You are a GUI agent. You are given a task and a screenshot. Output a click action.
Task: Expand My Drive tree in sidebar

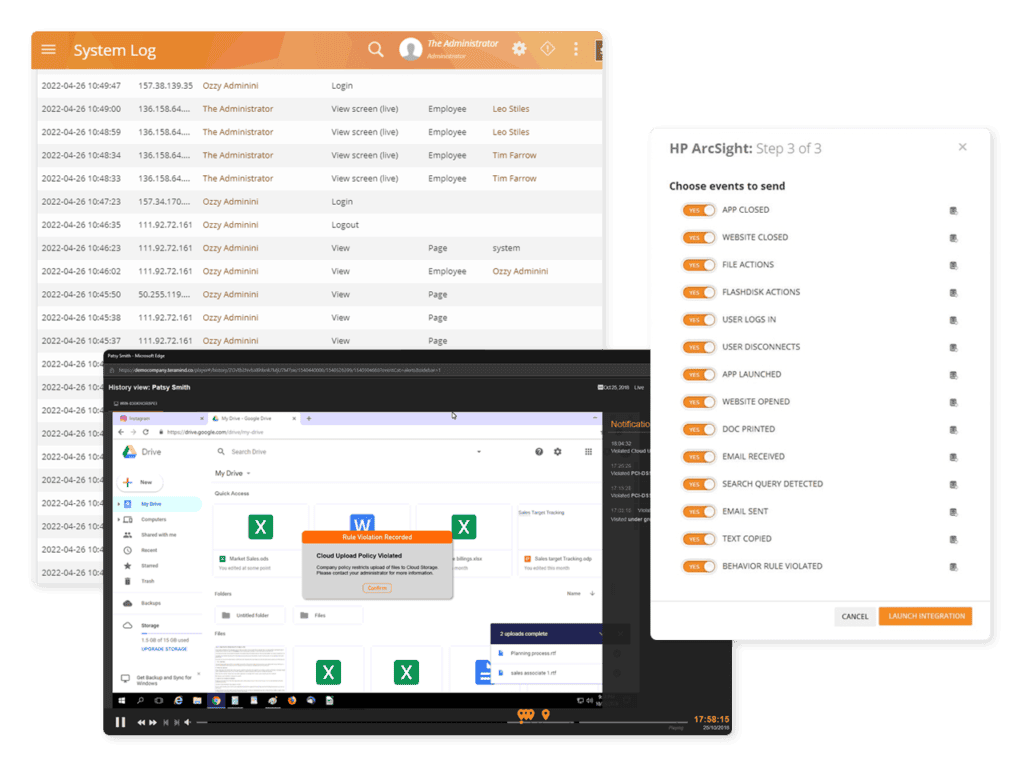tap(119, 504)
